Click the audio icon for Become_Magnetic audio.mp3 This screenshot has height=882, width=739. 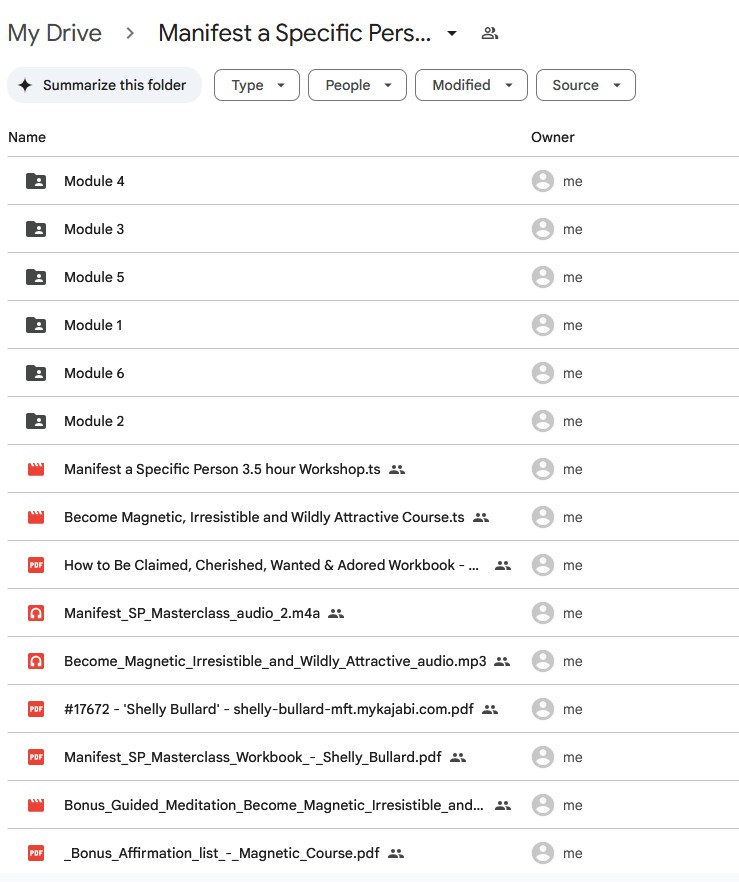pyautogui.click(x=36, y=661)
